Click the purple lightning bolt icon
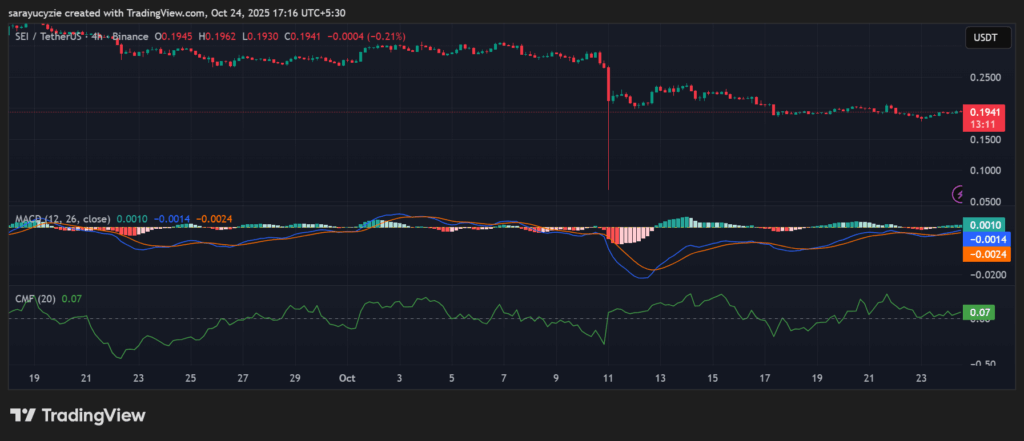The image size is (1024, 441). (960, 193)
